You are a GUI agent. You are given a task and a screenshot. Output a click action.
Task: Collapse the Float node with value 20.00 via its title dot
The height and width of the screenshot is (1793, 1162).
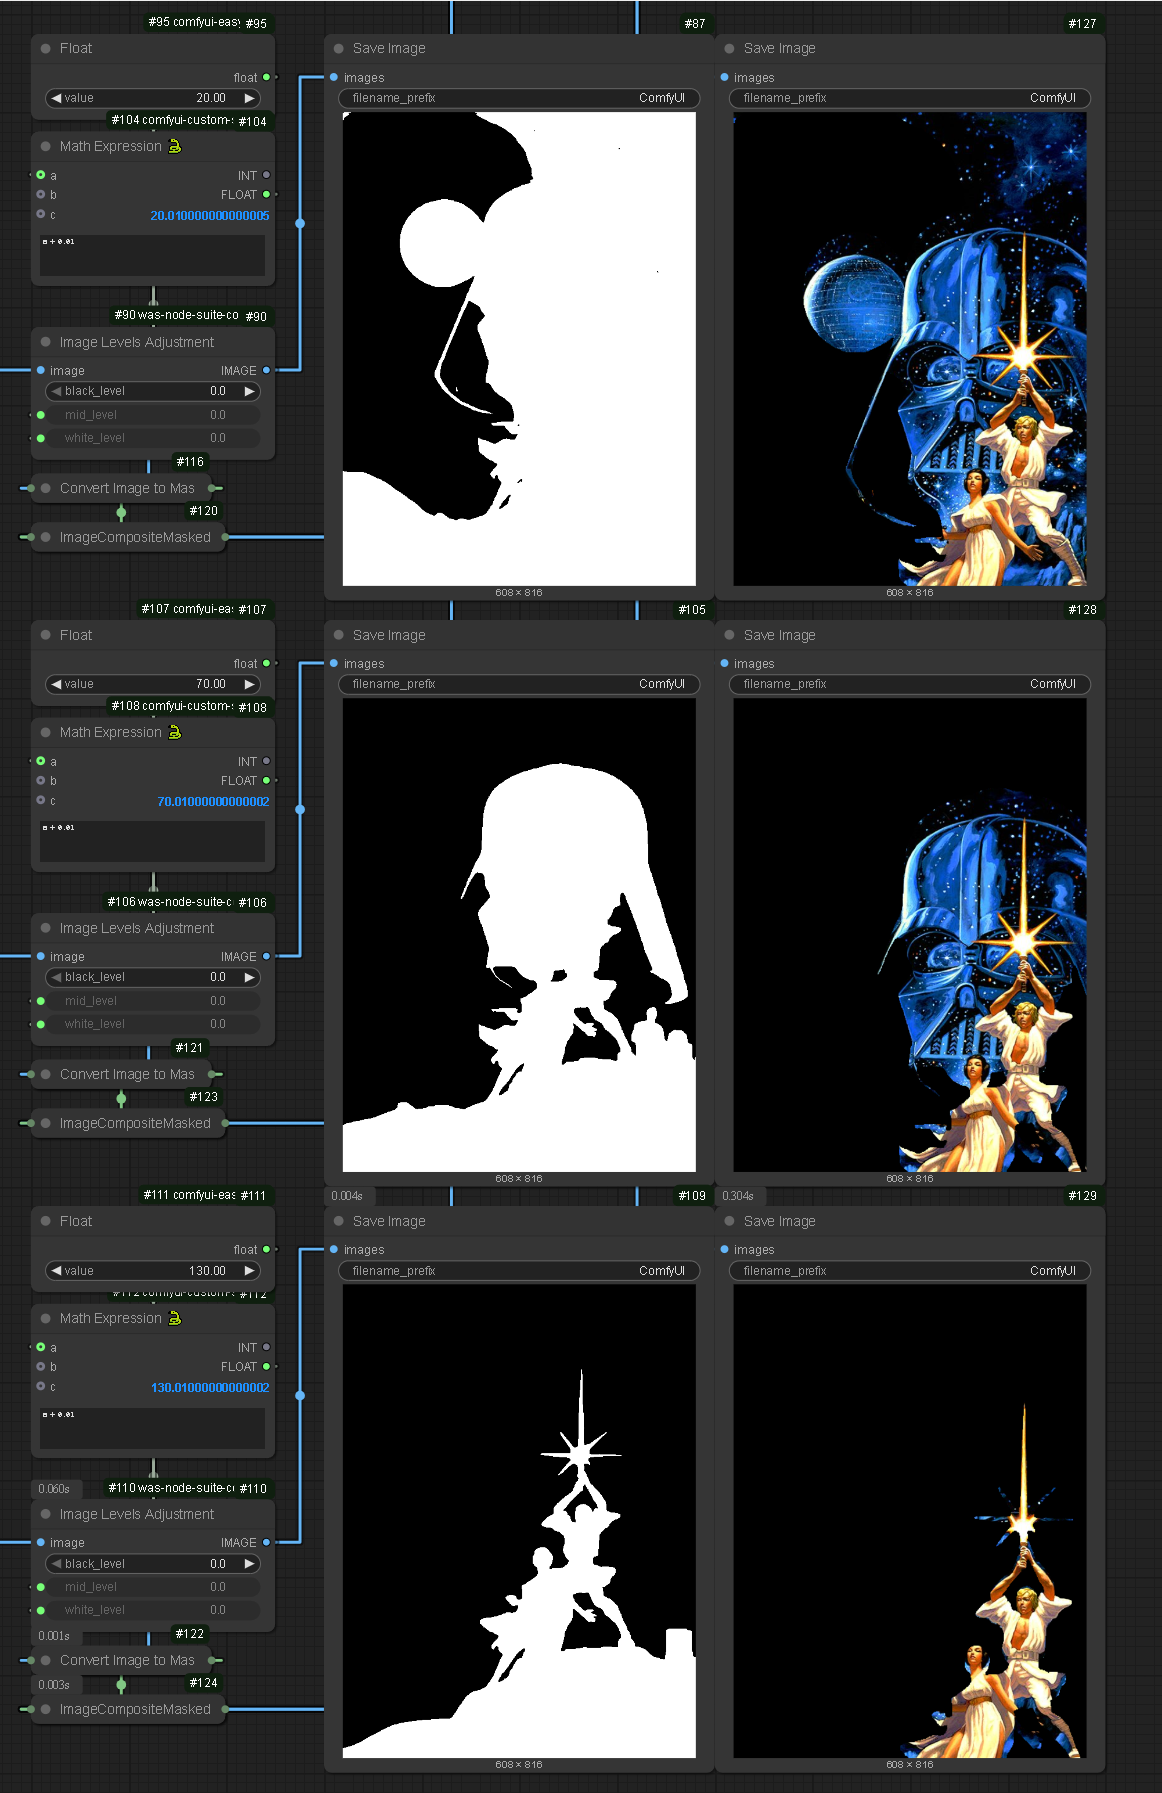(46, 48)
